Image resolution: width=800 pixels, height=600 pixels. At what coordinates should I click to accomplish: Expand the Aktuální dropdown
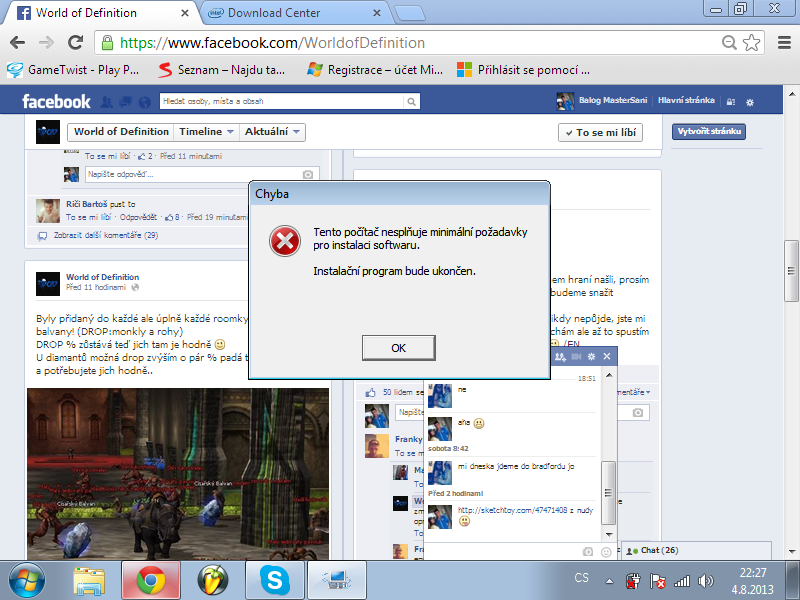pyautogui.click(x=272, y=132)
